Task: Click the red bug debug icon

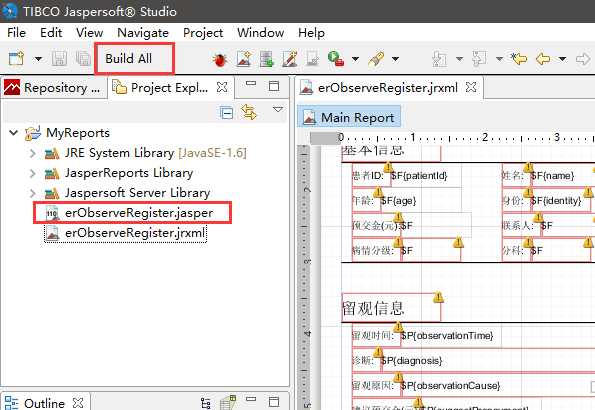Action: (220, 60)
